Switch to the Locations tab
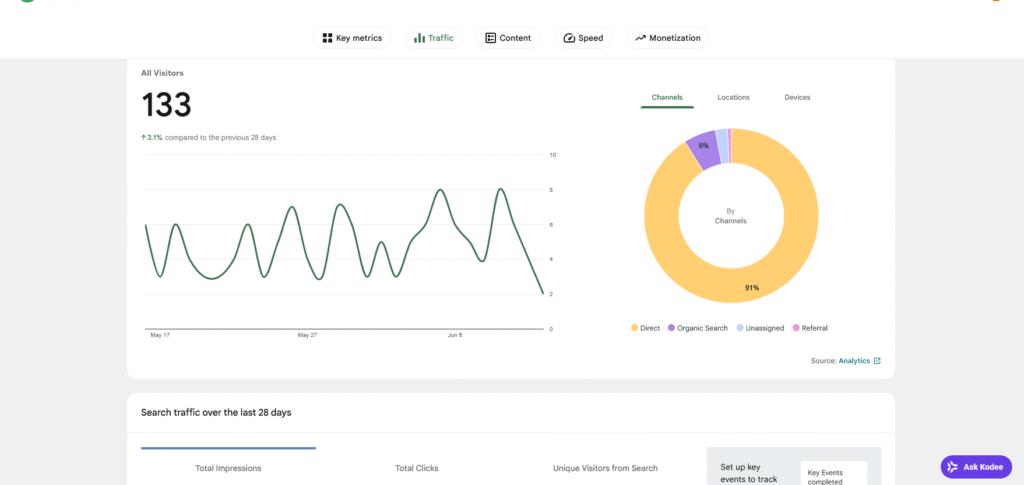 point(733,97)
